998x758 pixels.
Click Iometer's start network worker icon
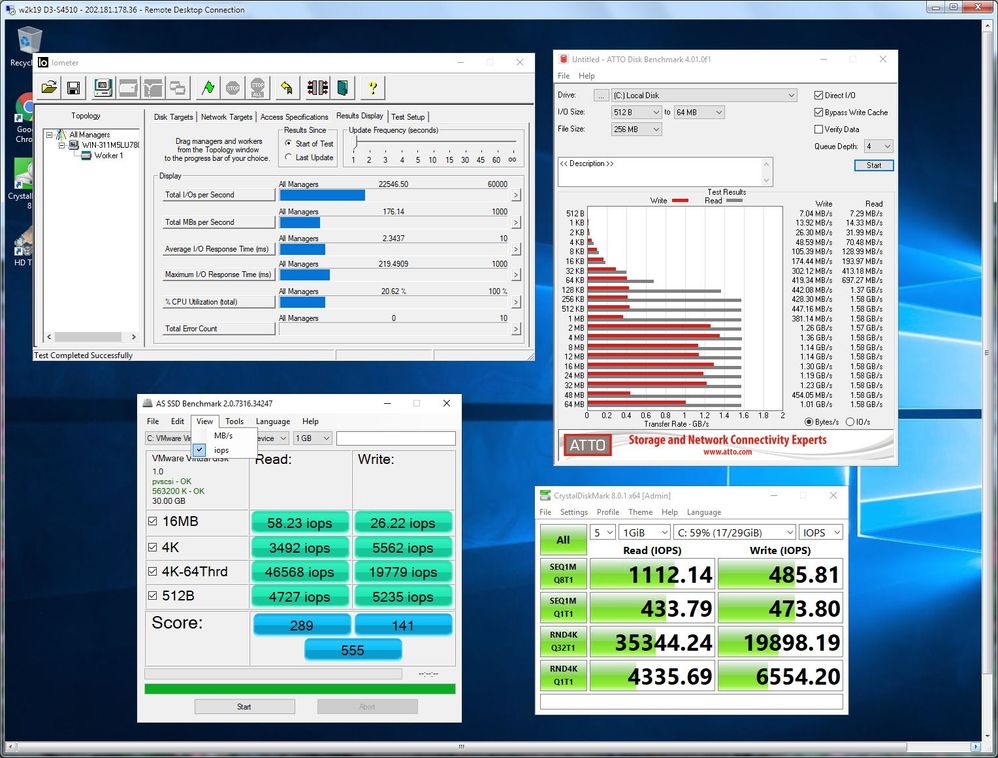[153, 88]
